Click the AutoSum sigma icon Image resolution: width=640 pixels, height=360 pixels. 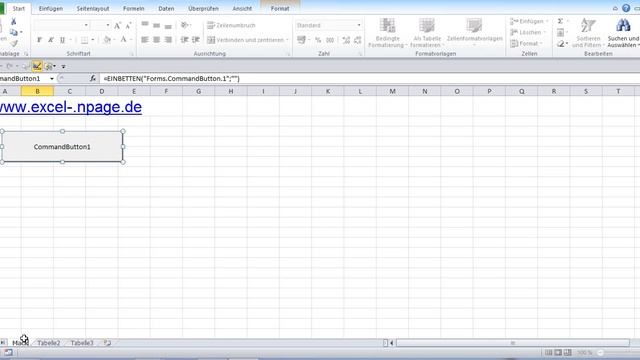(560, 21)
